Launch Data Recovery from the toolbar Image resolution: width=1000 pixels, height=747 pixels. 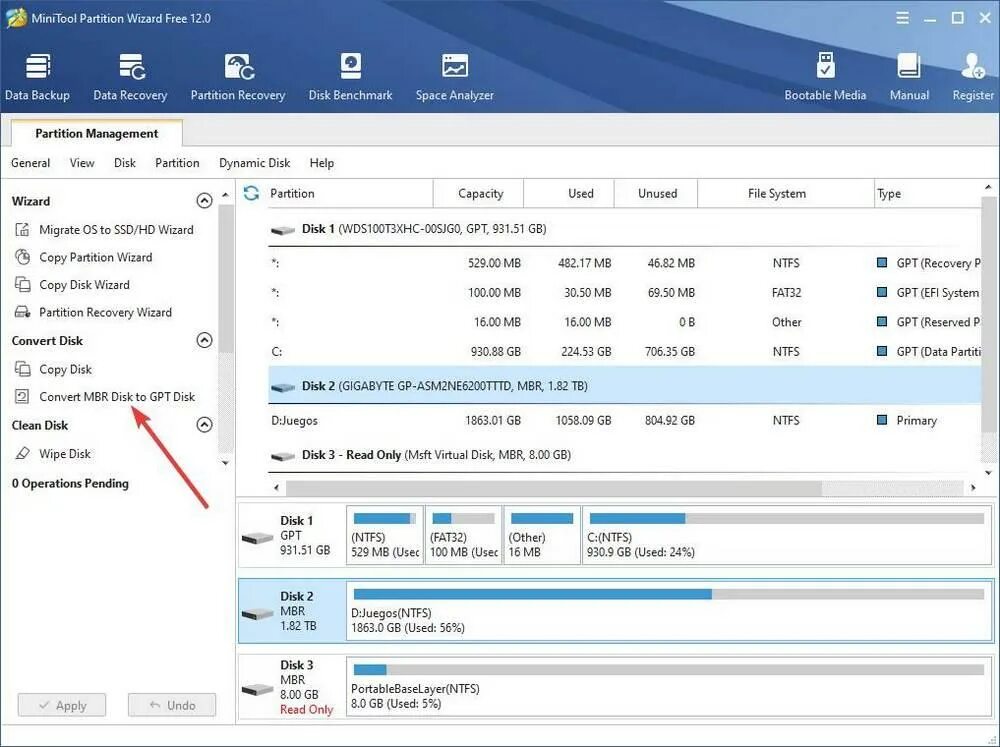(x=130, y=77)
